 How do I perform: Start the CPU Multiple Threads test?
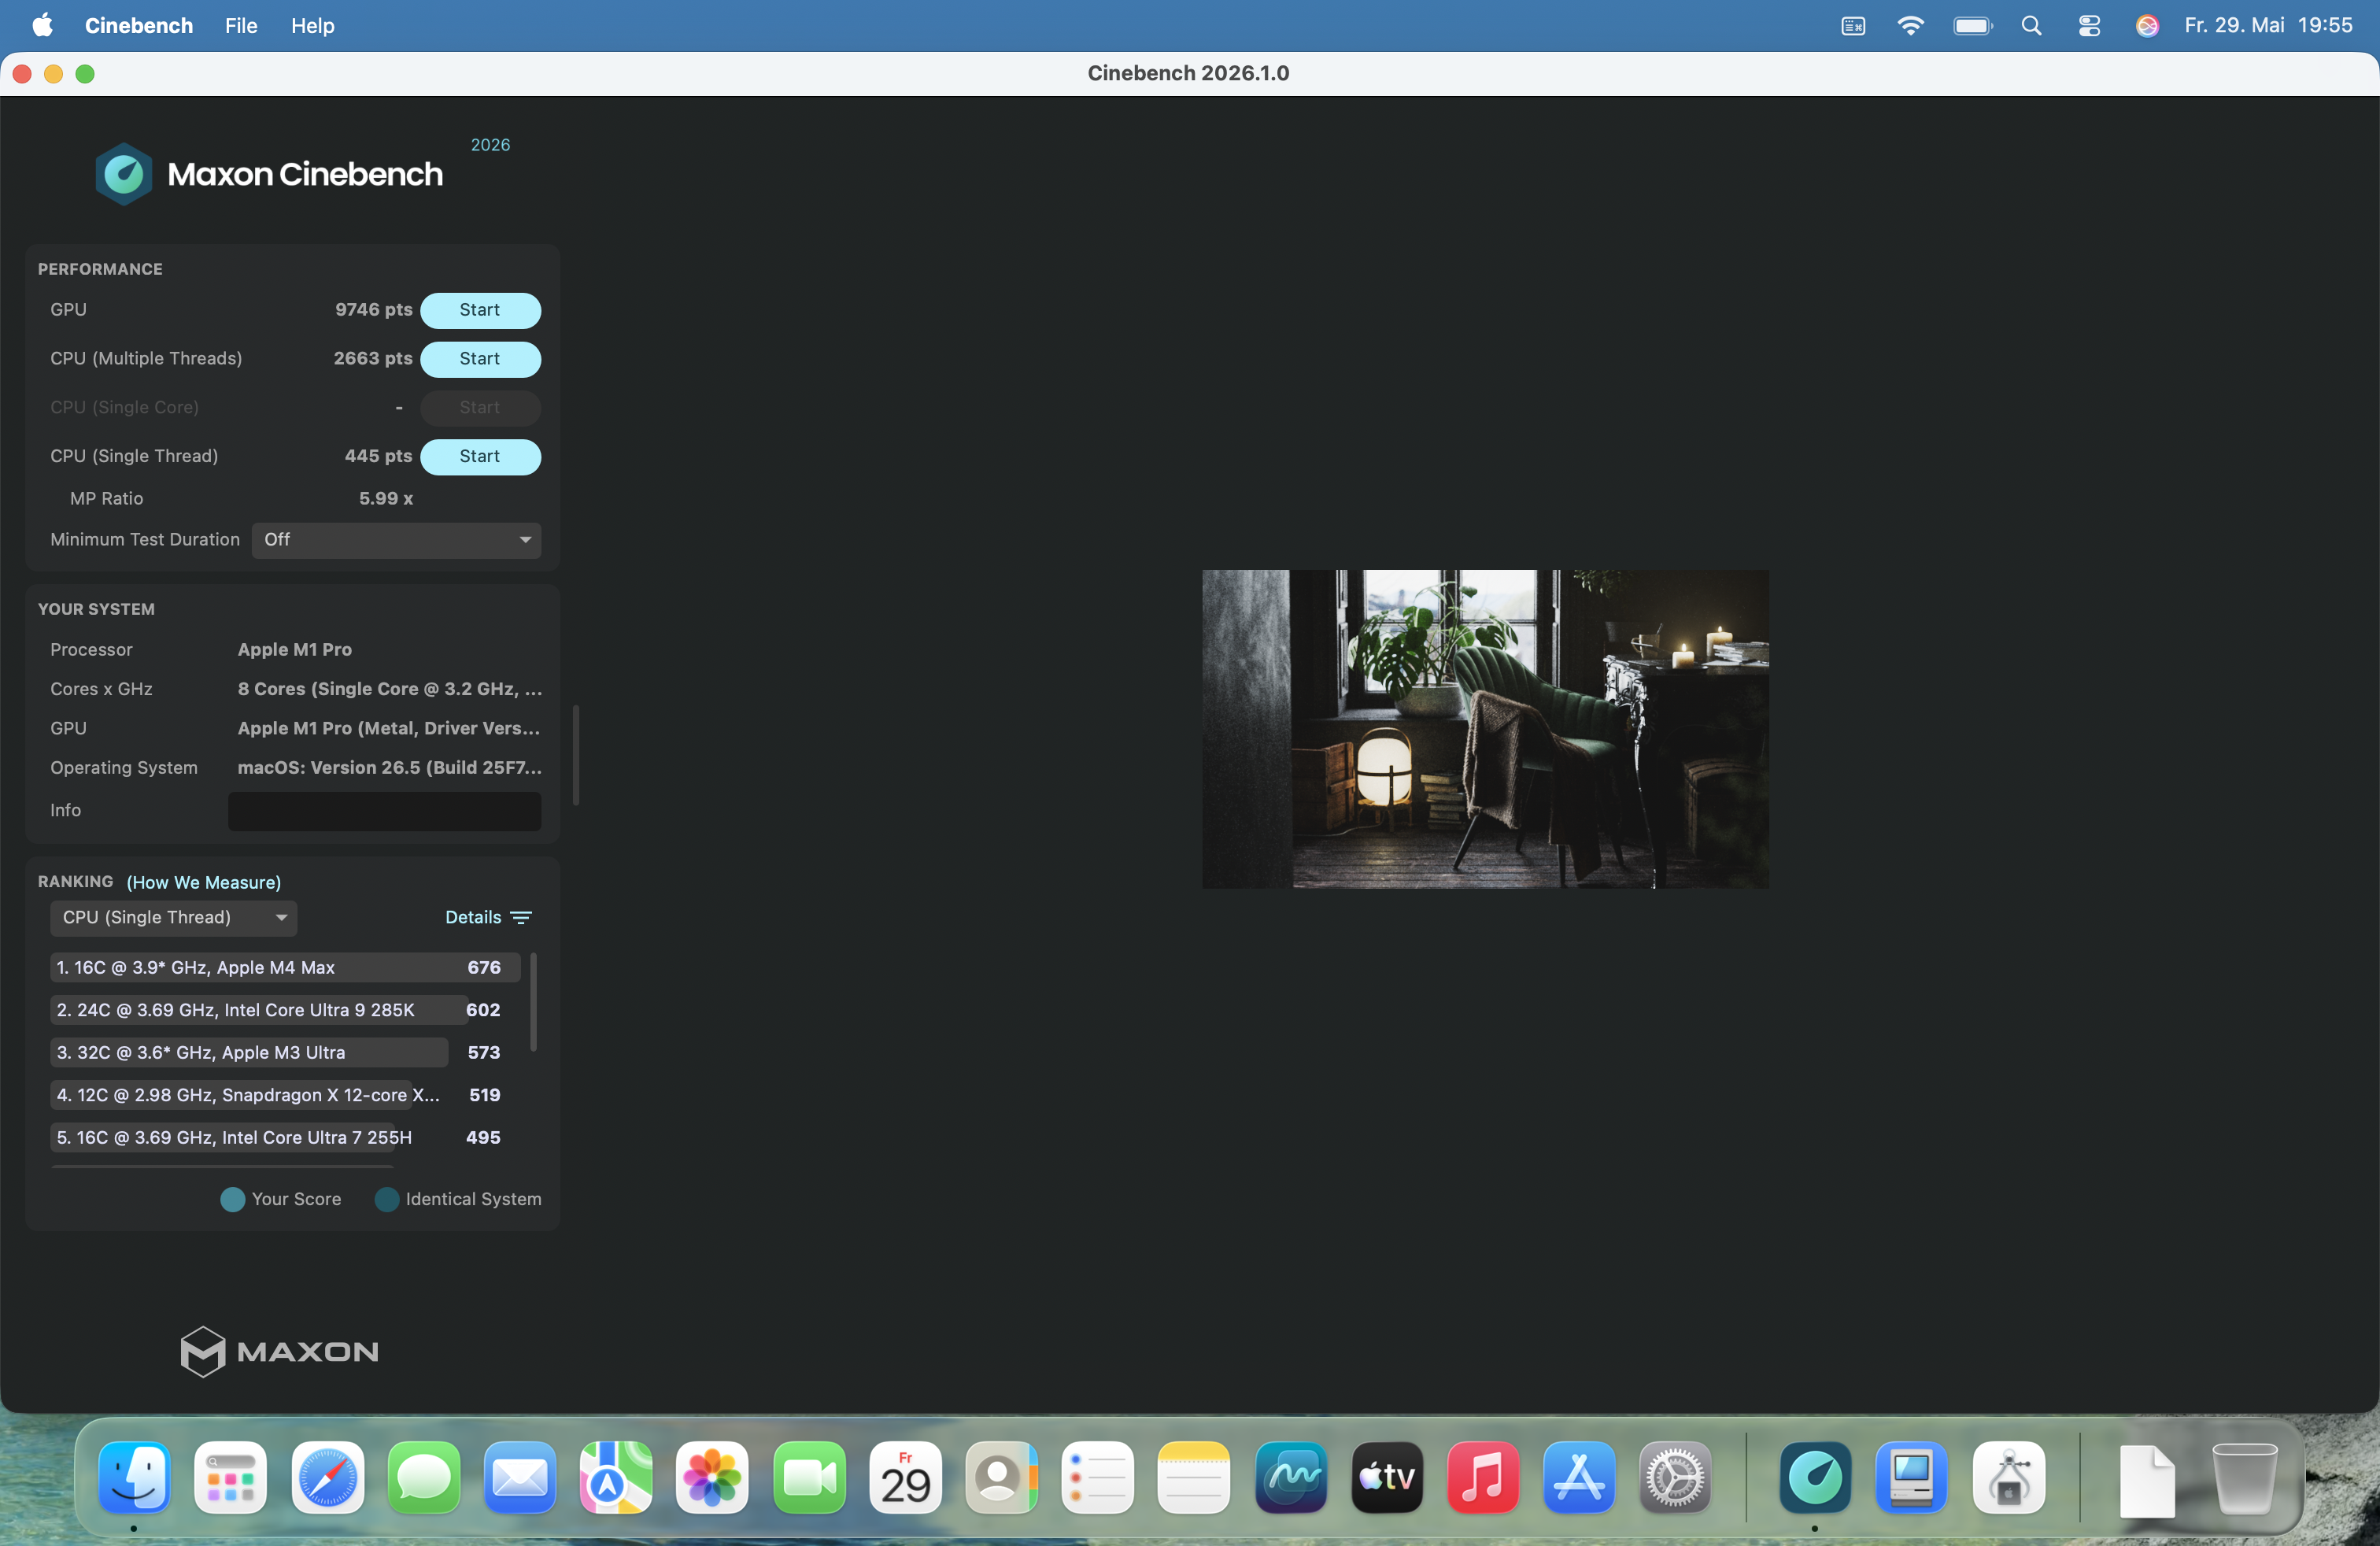tap(480, 359)
